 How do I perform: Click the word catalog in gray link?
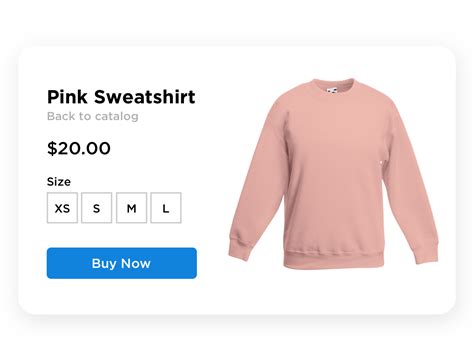[x=116, y=116]
